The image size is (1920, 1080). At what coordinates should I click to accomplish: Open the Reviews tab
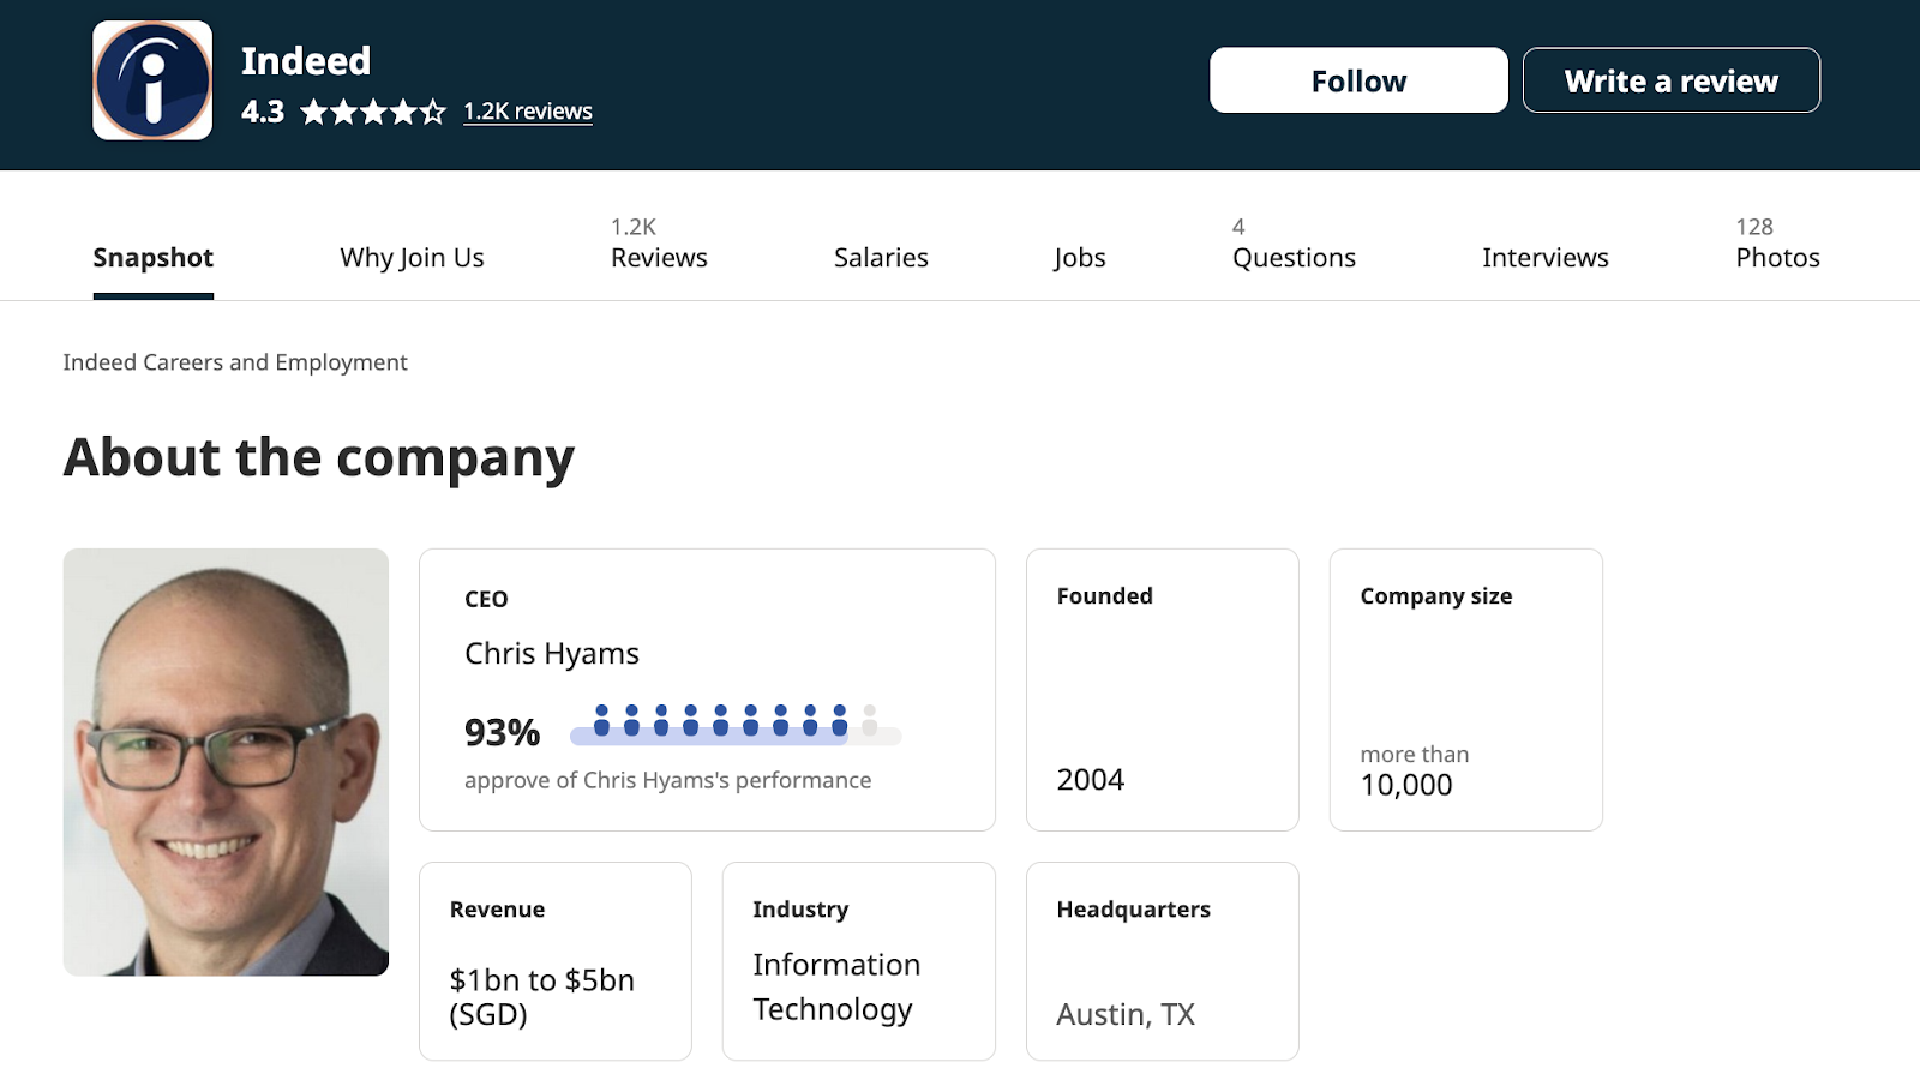tap(659, 243)
